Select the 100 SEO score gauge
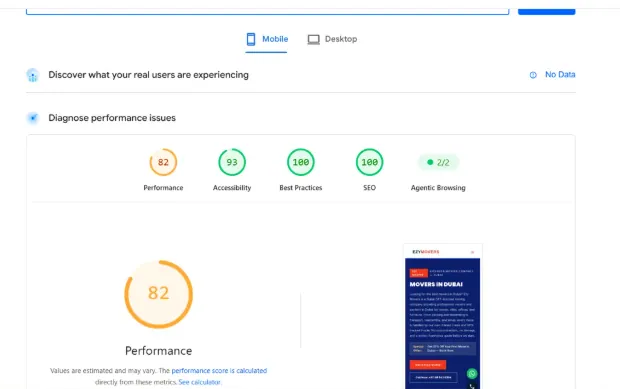 pos(370,162)
